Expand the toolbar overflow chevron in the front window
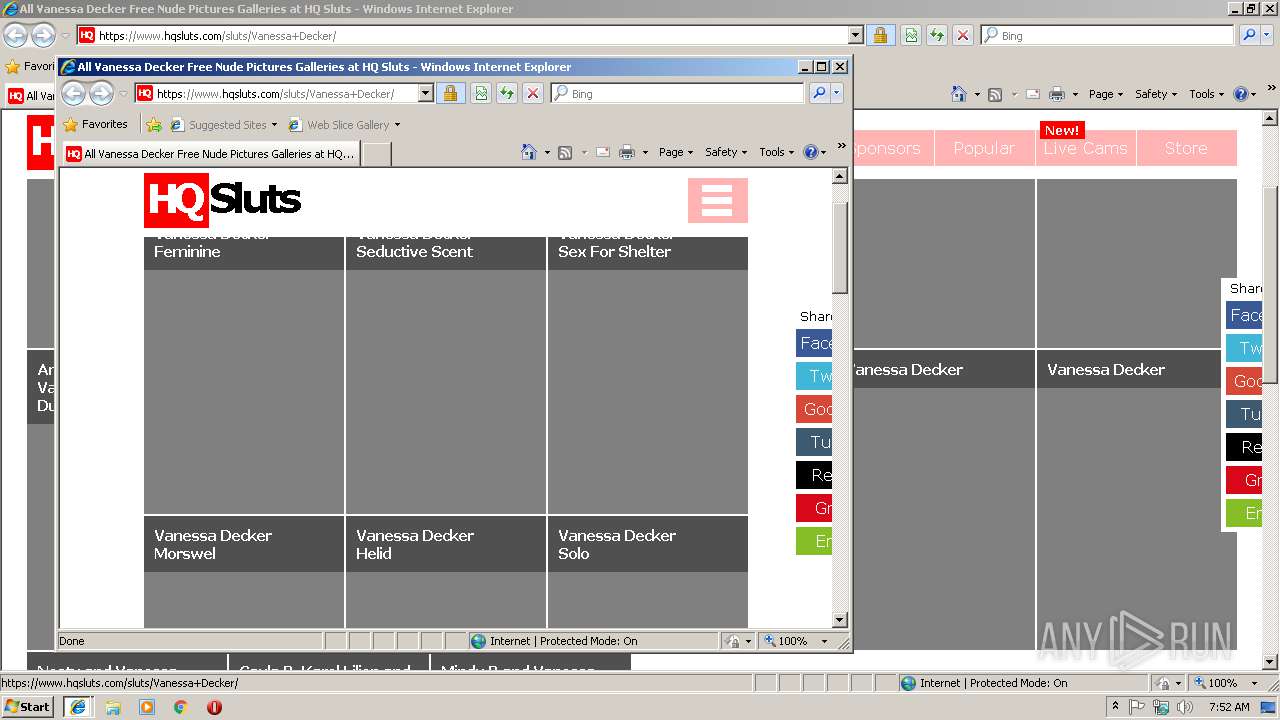 [x=842, y=147]
